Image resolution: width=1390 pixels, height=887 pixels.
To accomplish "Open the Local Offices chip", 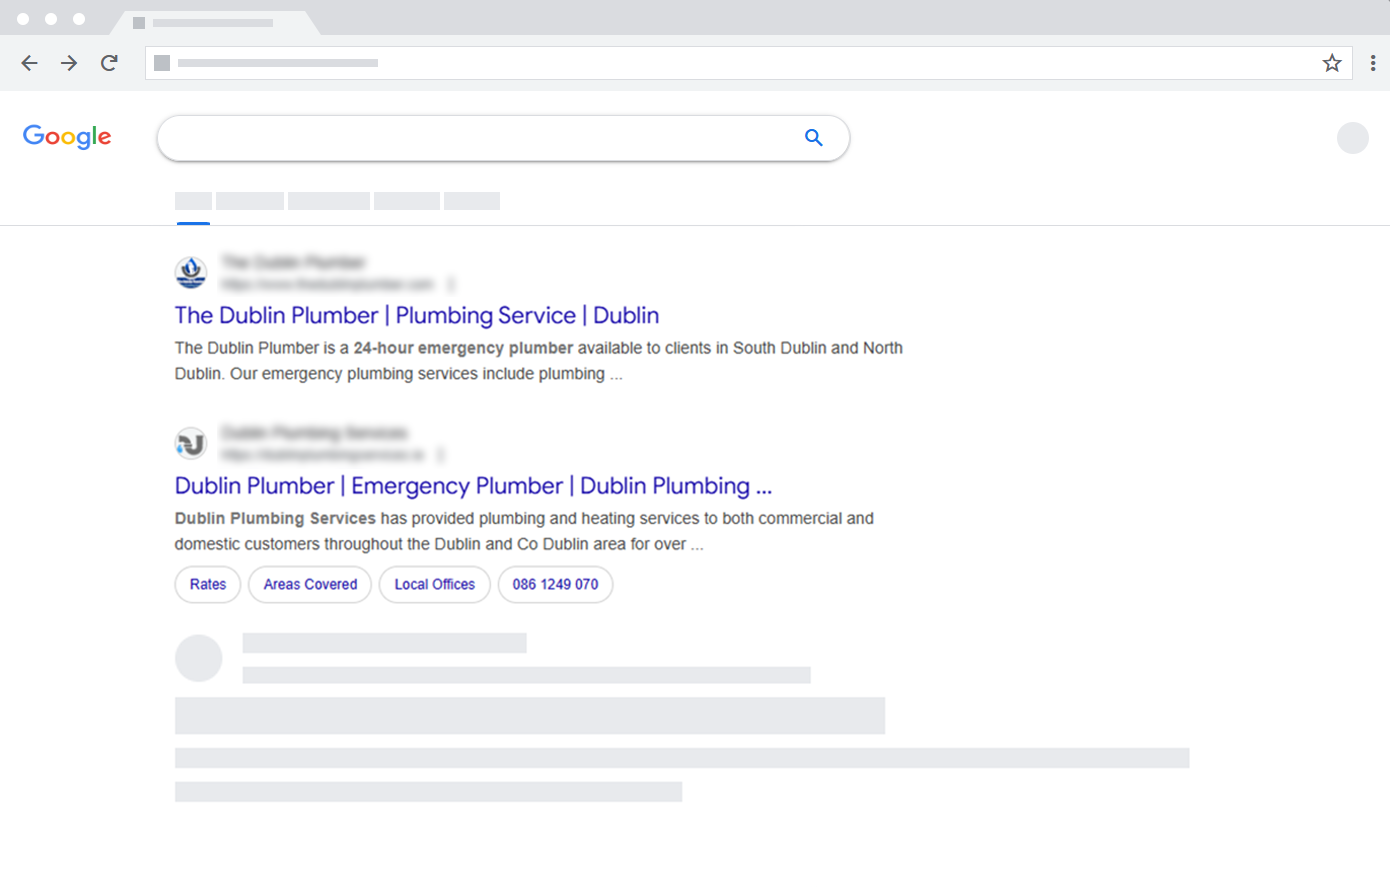I will (434, 584).
